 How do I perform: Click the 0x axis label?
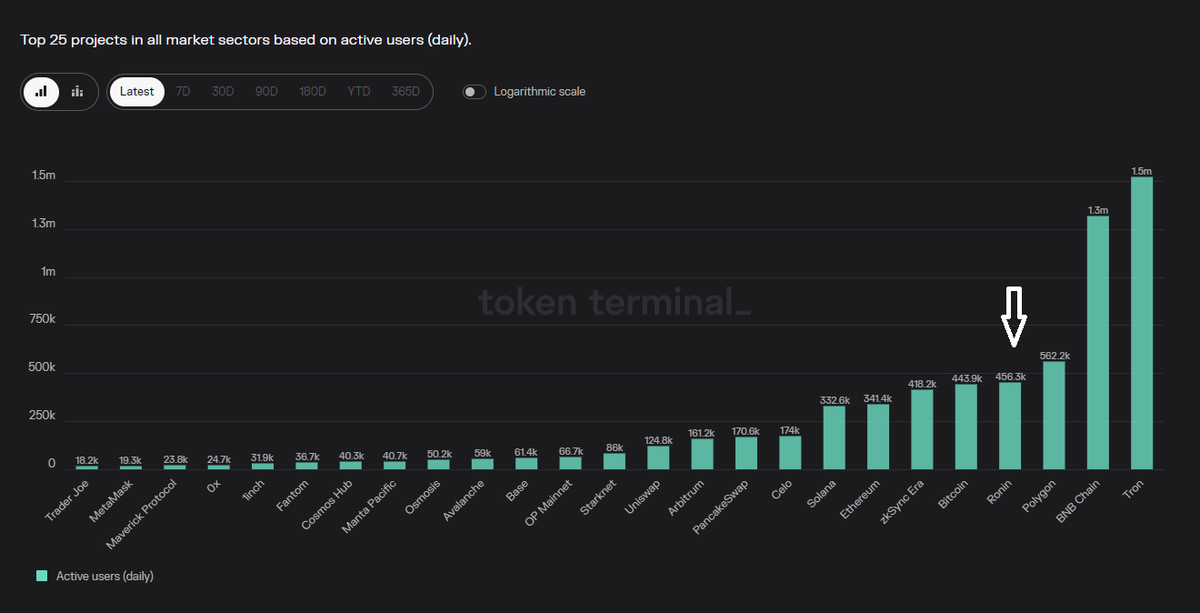pyautogui.click(x=215, y=485)
